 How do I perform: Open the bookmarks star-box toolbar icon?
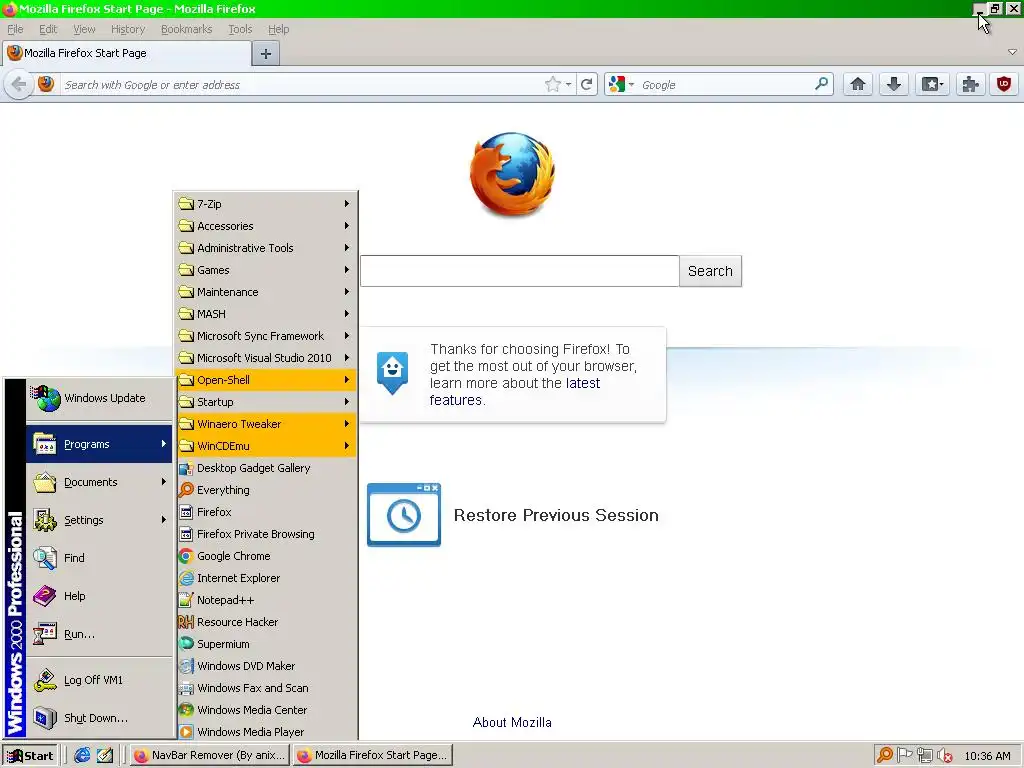pyautogui.click(x=932, y=84)
